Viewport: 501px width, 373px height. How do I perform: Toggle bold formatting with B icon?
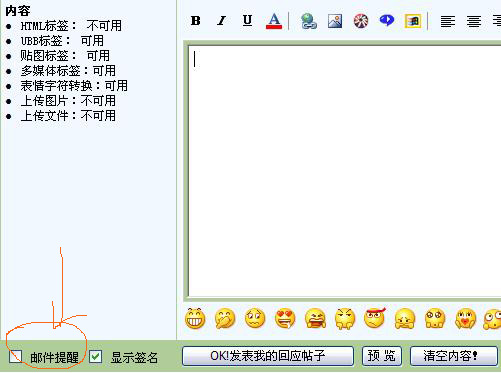click(196, 21)
